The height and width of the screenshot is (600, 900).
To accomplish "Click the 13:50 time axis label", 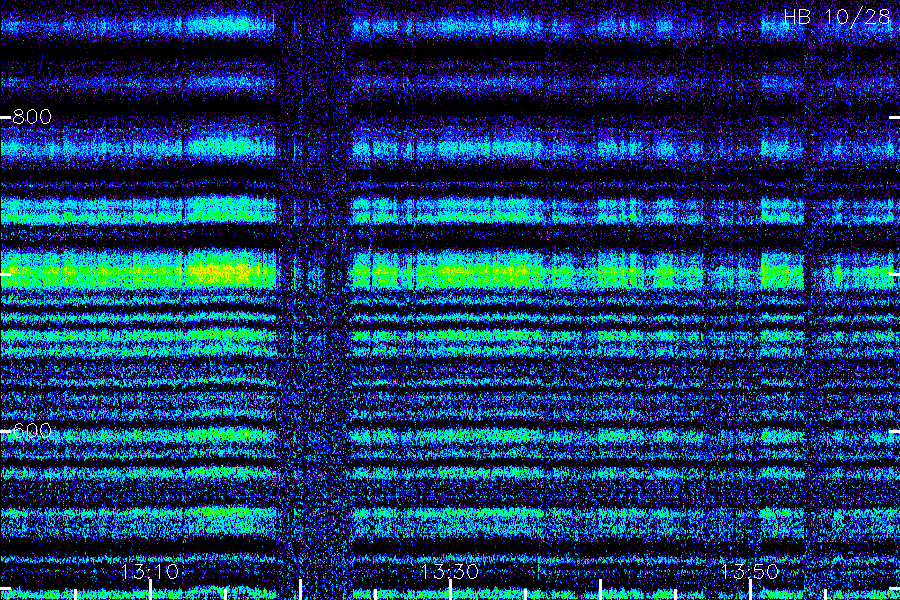I will [x=750, y=571].
